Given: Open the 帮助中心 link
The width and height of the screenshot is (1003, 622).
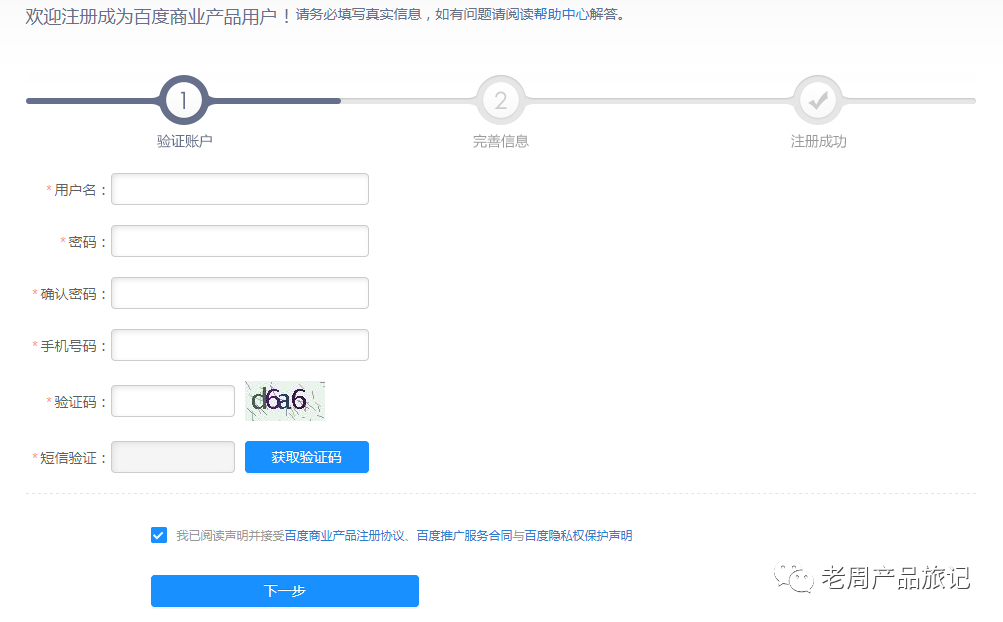Looking at the screenshot, I should tap(561, 15).
